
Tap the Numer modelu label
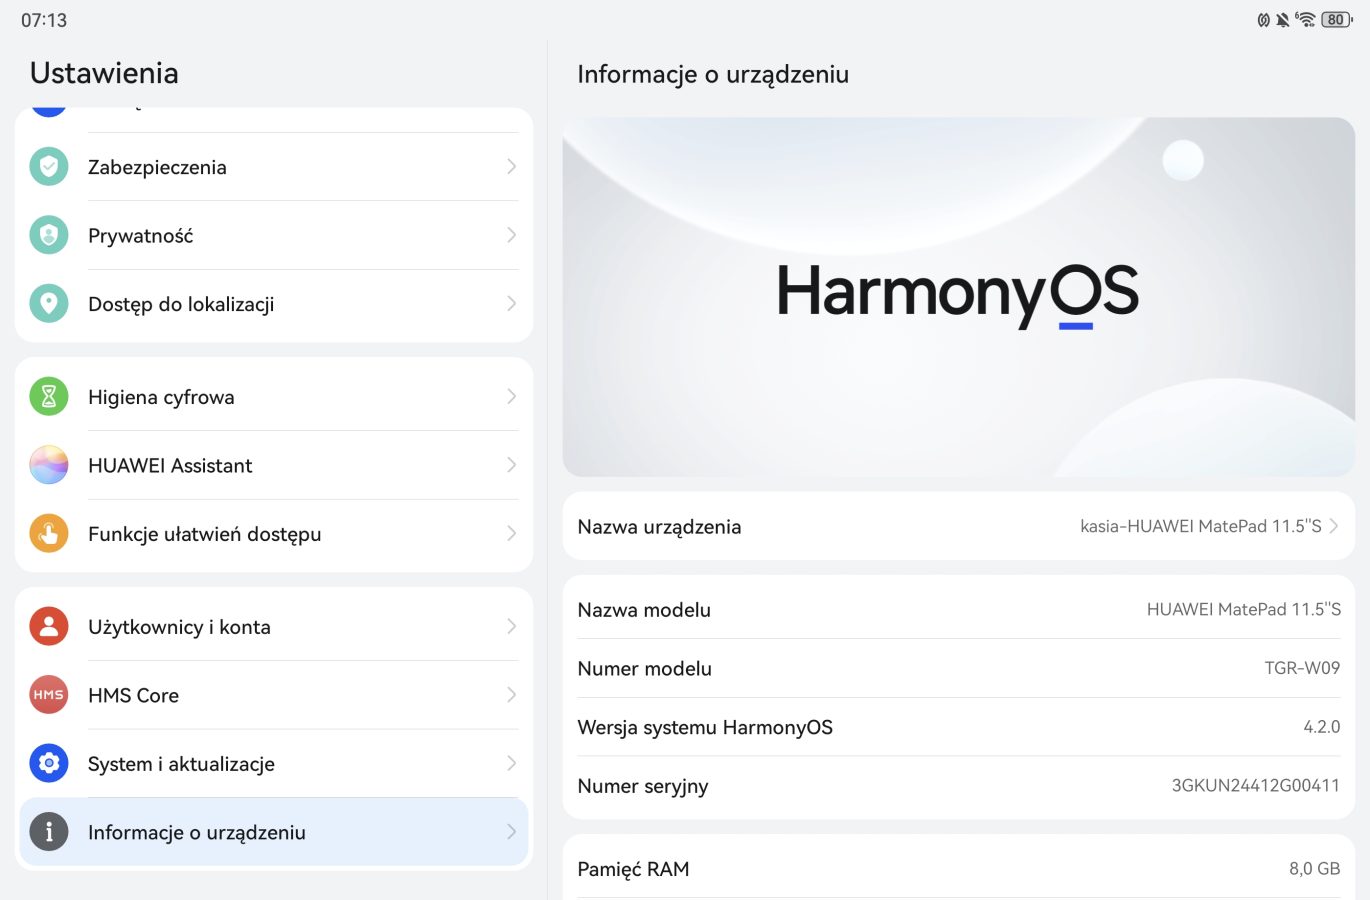pyautogui.click(x=645, y=669)
